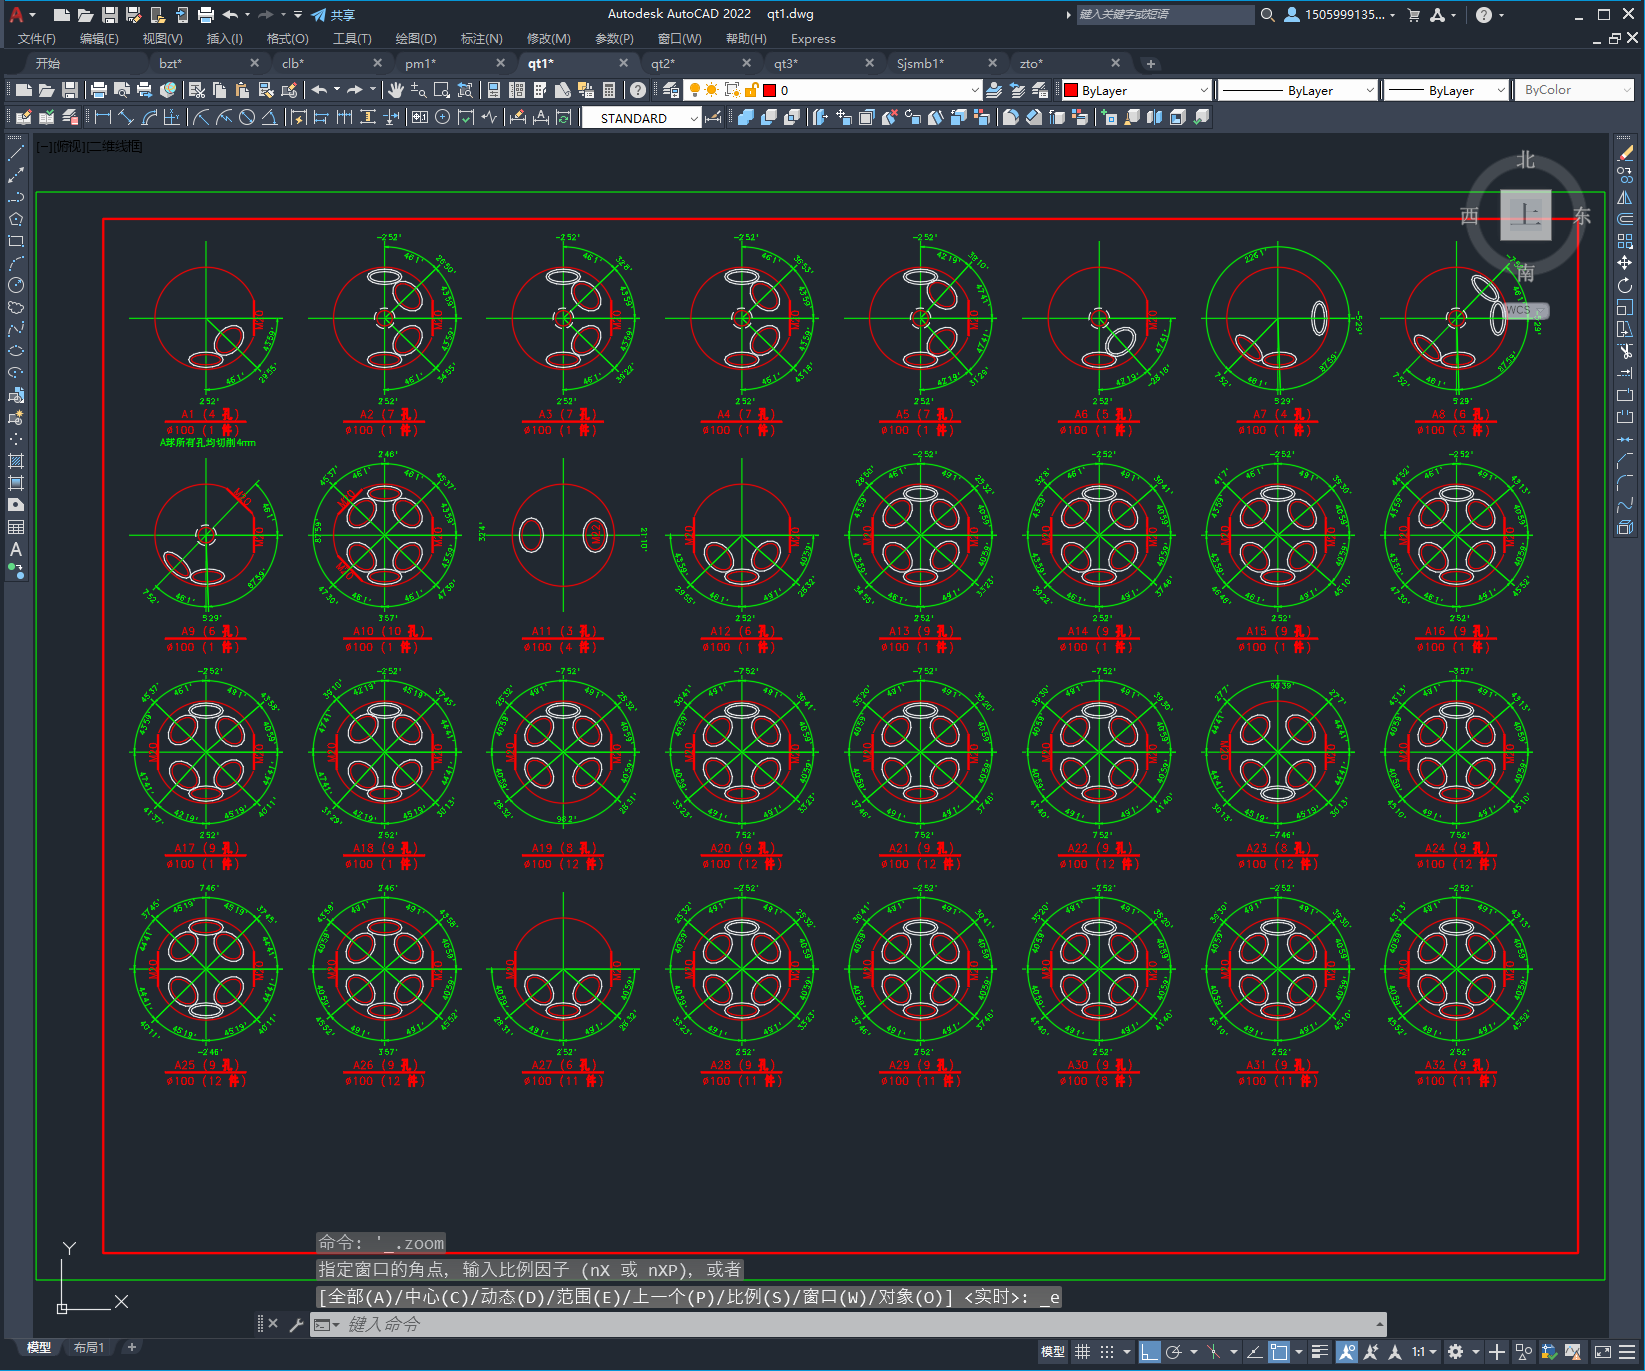1645x1371 pixels.
Task: Click the solid Union icon
Action: pyautogui.click(x=746, y=117)
